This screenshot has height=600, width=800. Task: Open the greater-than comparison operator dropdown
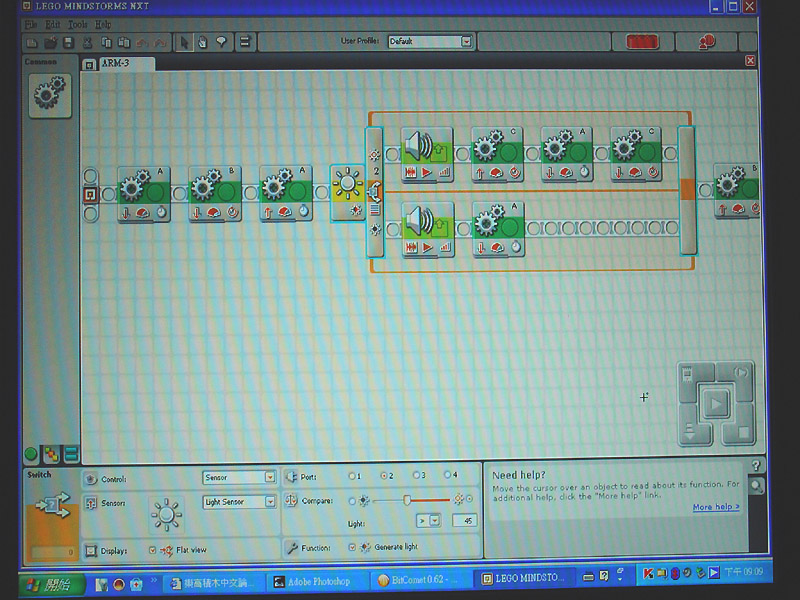click(428, 521)
